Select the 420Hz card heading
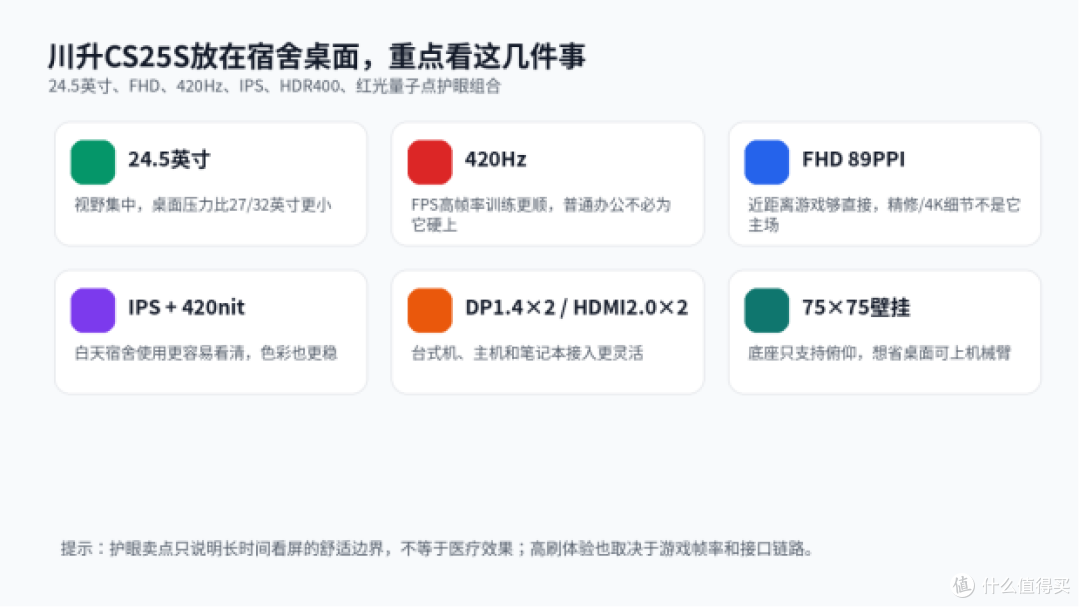 (x=496, y=160)
